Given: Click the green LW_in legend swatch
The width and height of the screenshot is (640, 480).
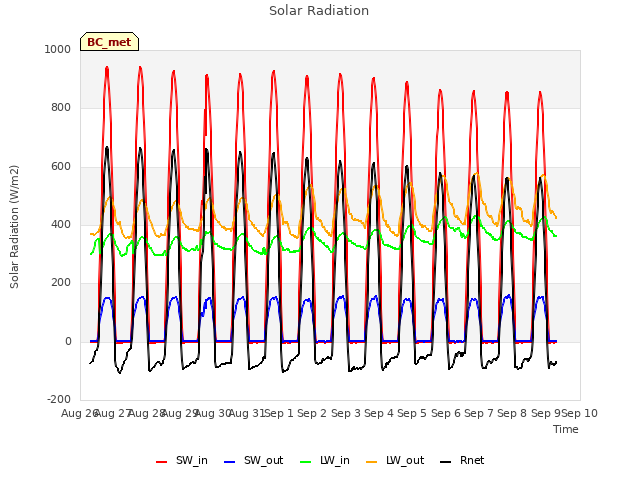Looking at the screenshot, I should click(306, 462).
